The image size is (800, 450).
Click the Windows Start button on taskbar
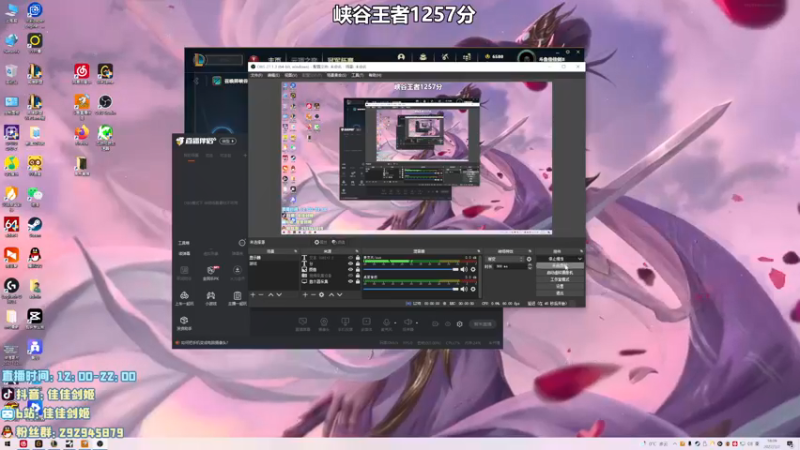pyautogui.click(x=7, y=444)
